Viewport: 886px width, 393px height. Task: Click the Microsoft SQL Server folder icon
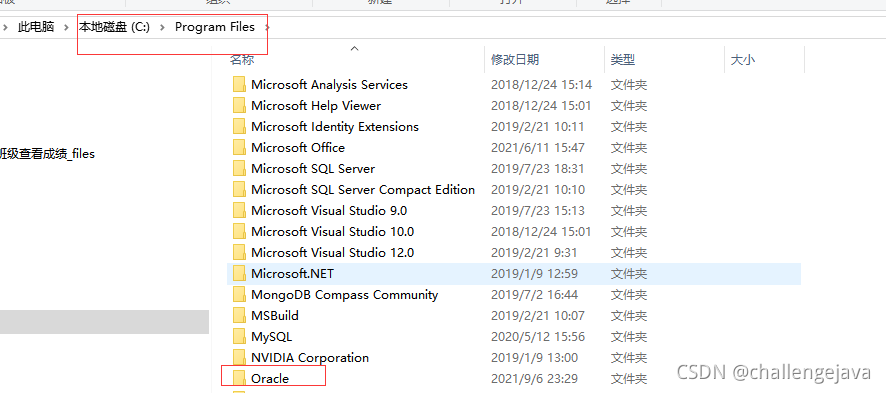coord(239,168)
